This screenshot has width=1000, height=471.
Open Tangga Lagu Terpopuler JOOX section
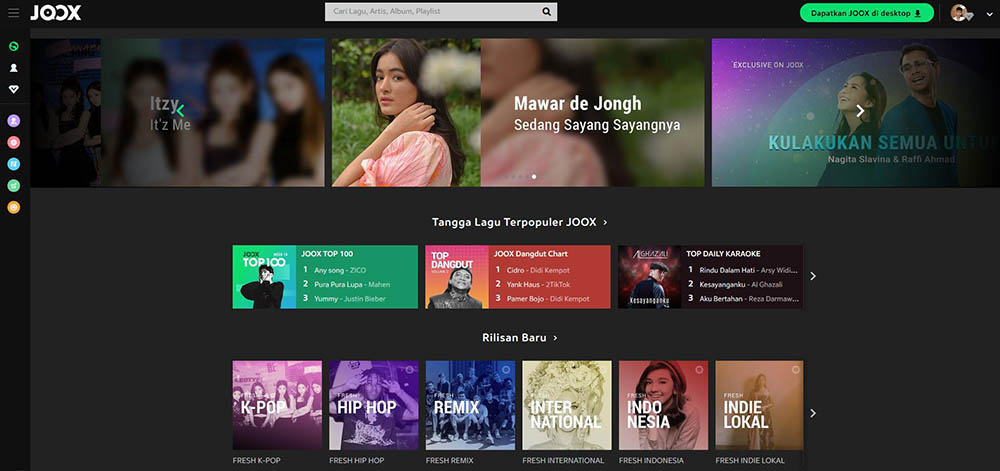pos(519,222)
